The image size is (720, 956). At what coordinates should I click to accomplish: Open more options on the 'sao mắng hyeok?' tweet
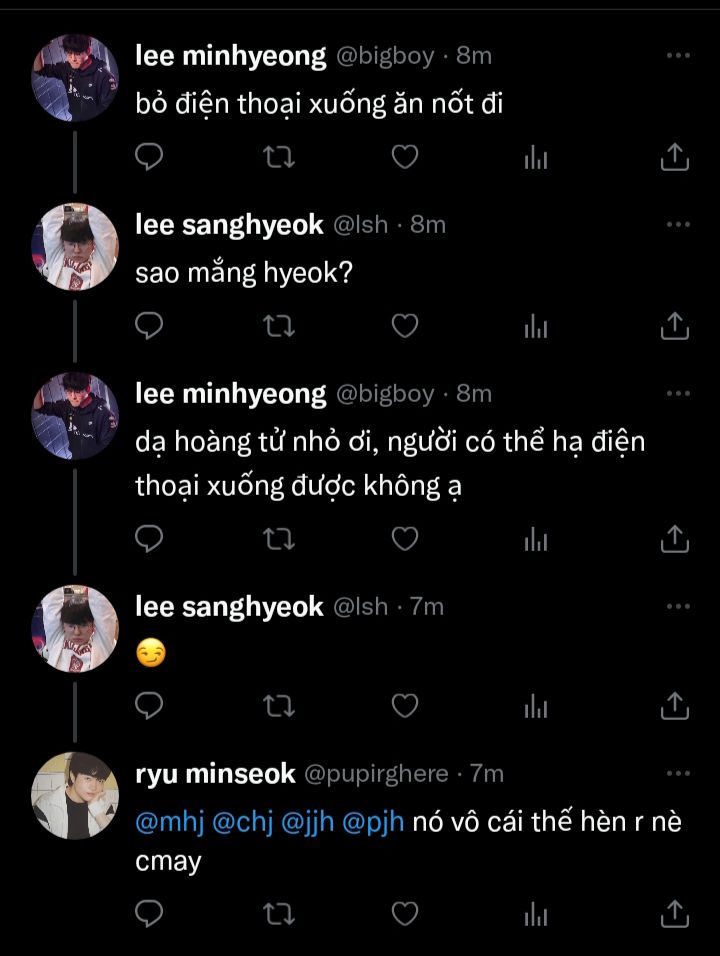click(x=678, y=224)
